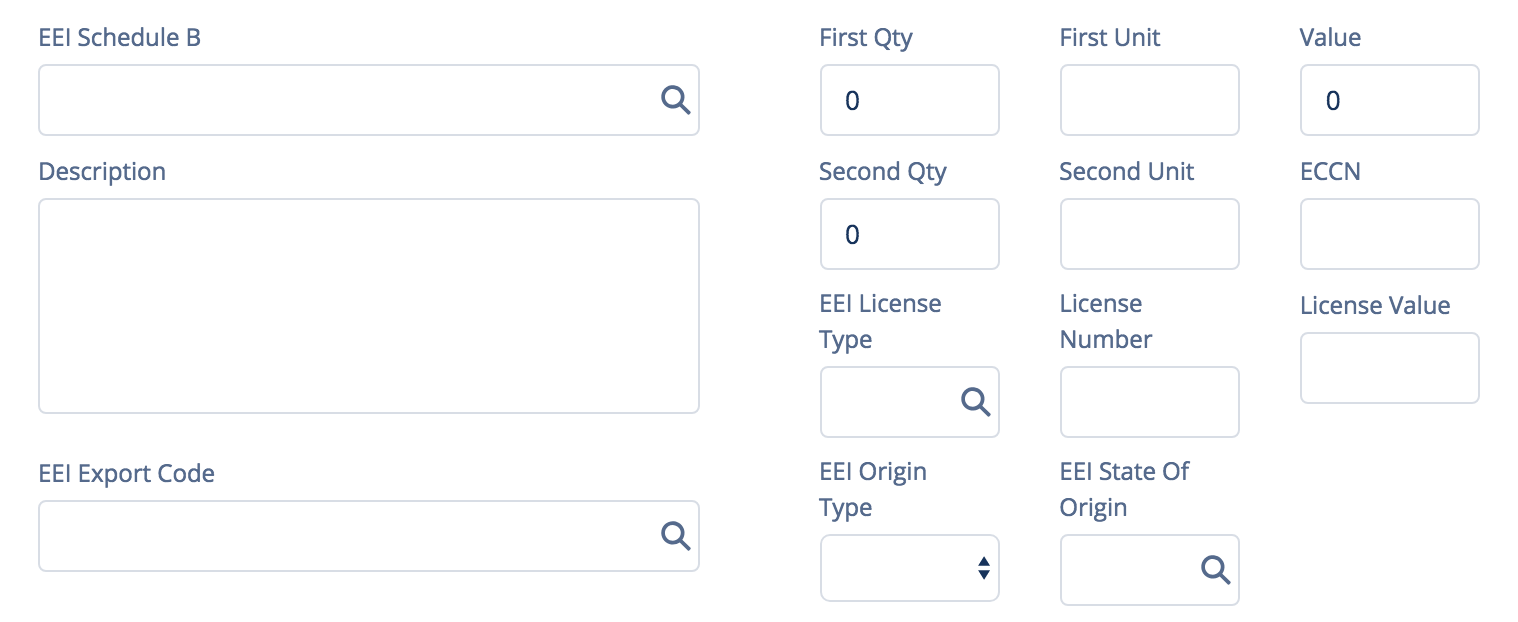Click the First Qty field
Screen dimensions: 1518x622
coord(910,100)
